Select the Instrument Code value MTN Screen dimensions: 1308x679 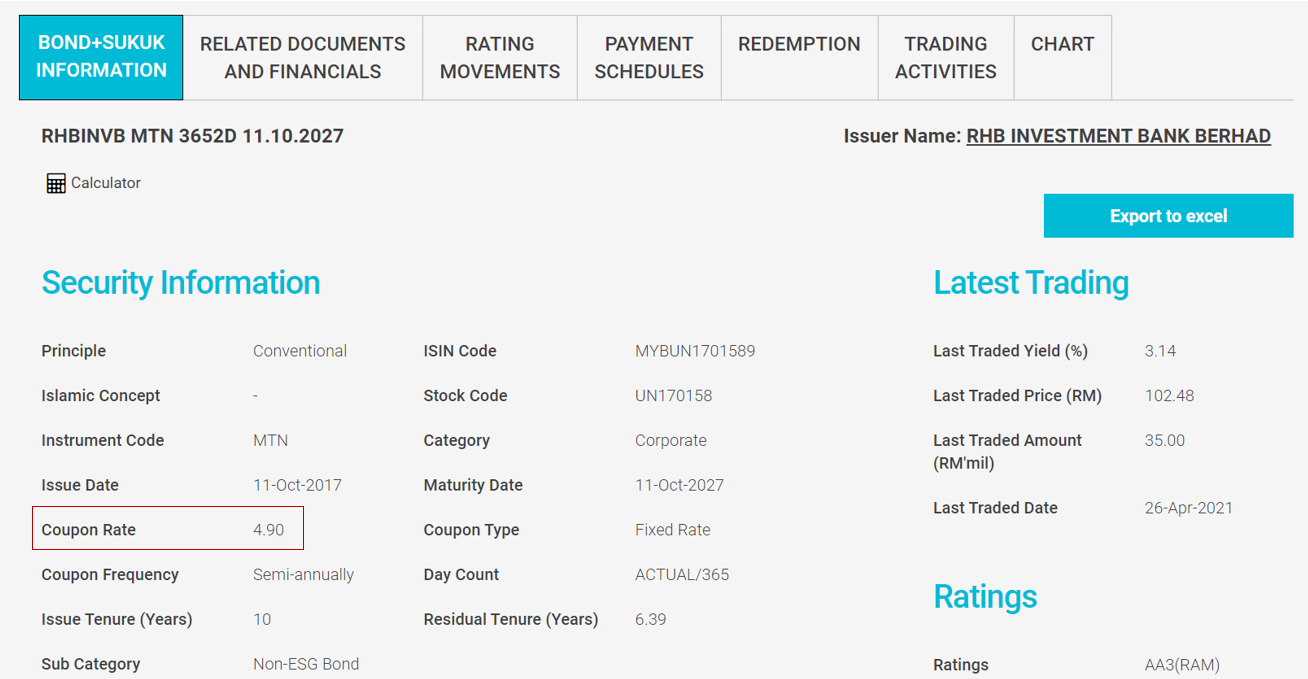tap(270, 440)
